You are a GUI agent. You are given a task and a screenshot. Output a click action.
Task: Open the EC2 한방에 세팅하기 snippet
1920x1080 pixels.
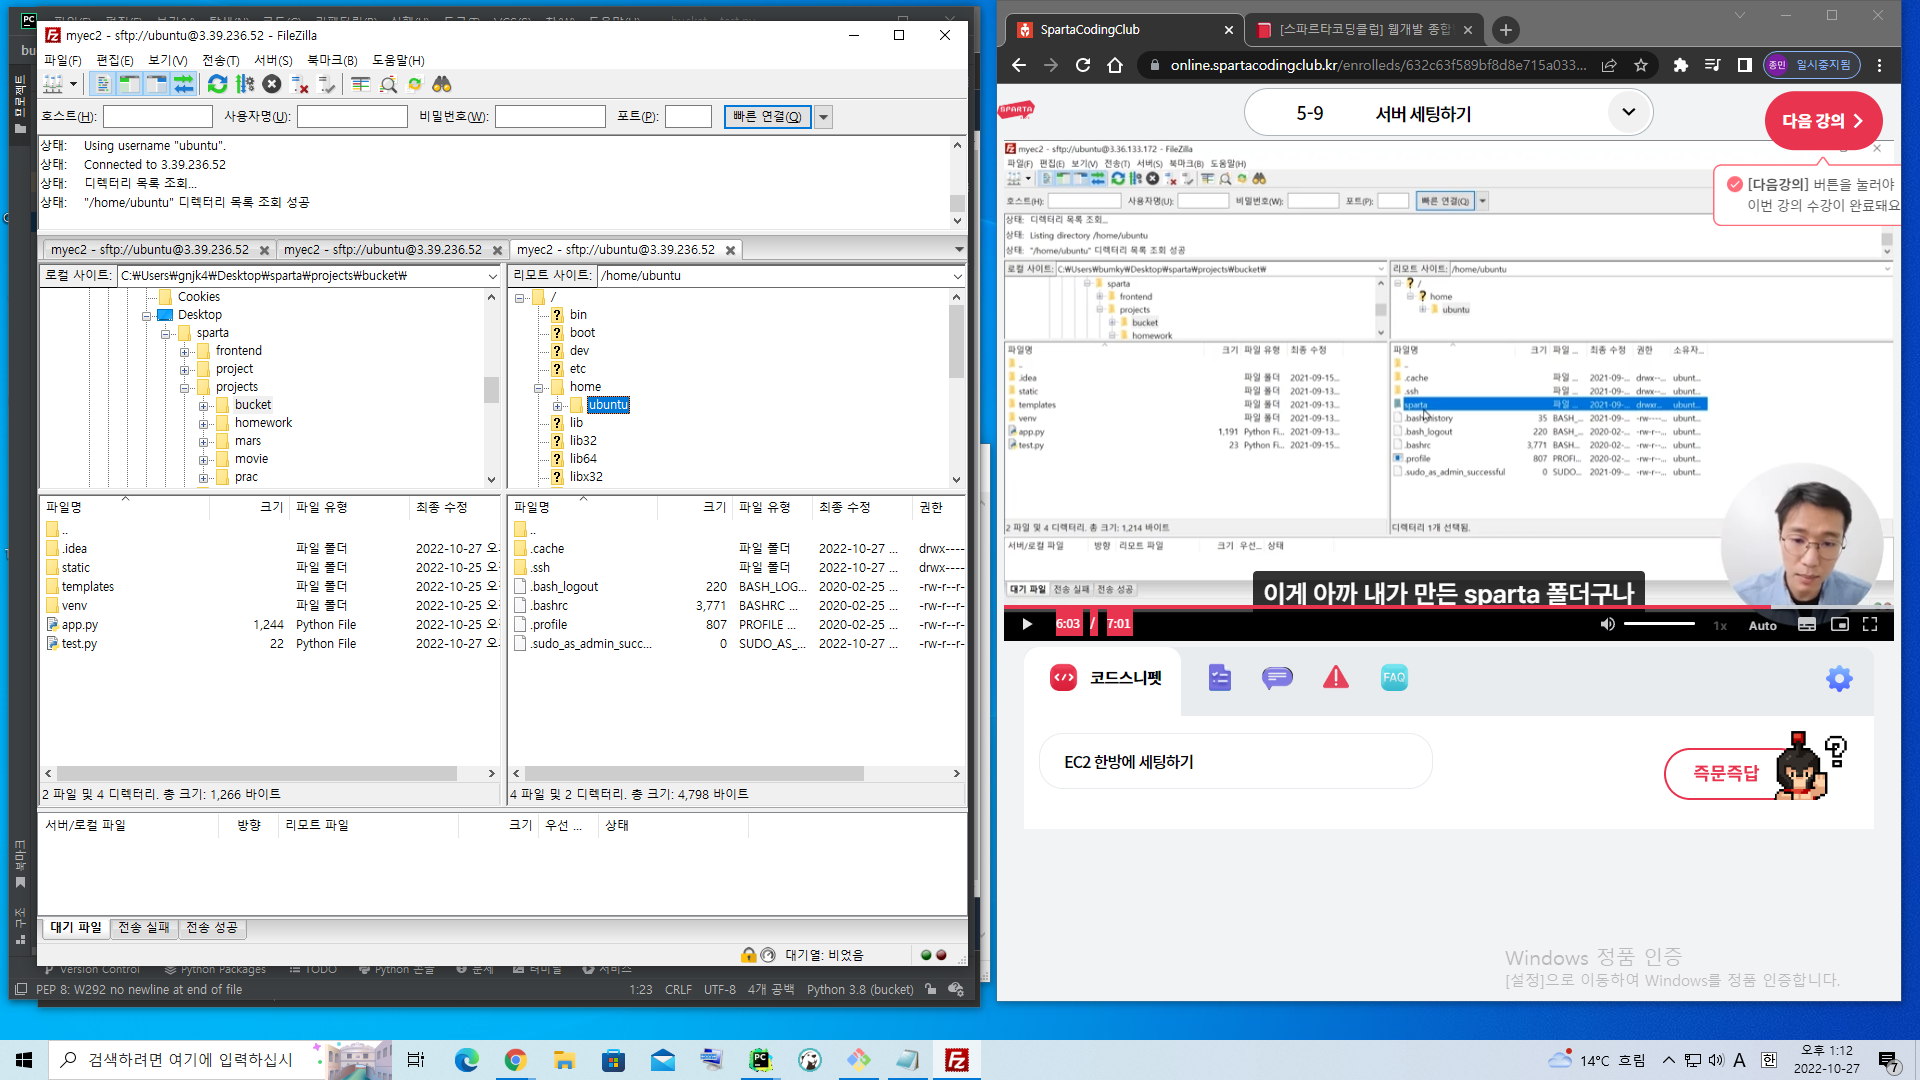1235,762
